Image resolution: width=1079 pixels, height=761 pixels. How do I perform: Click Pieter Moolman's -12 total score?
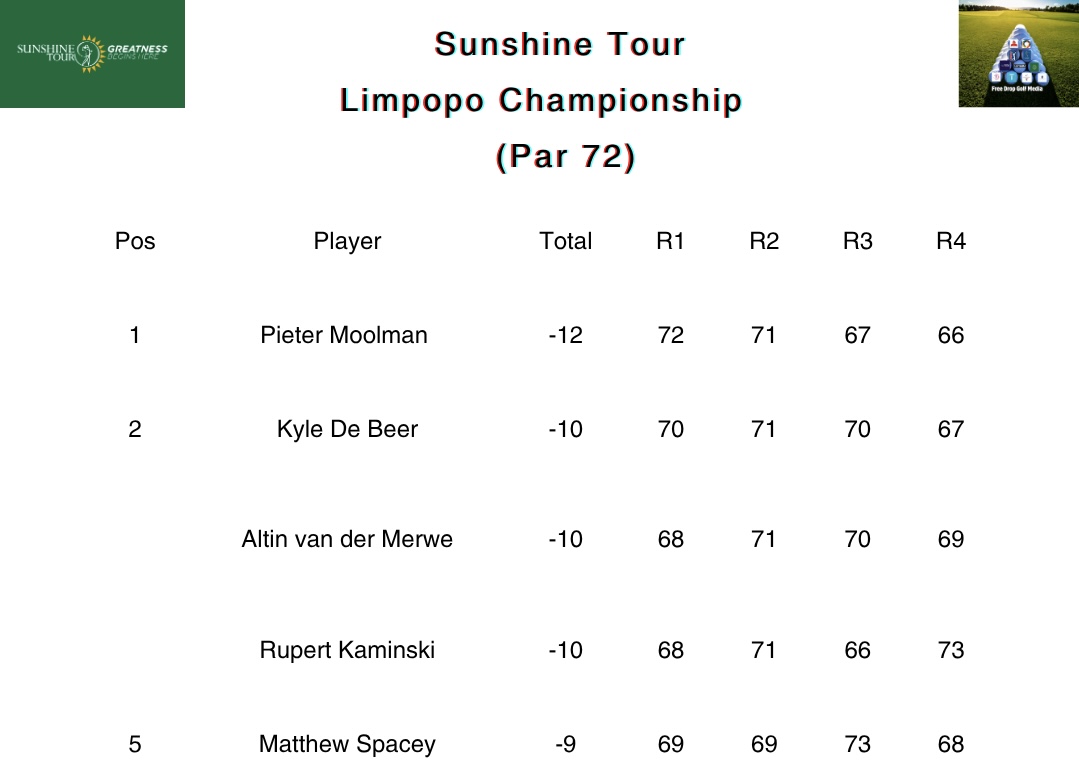(565, 335)
